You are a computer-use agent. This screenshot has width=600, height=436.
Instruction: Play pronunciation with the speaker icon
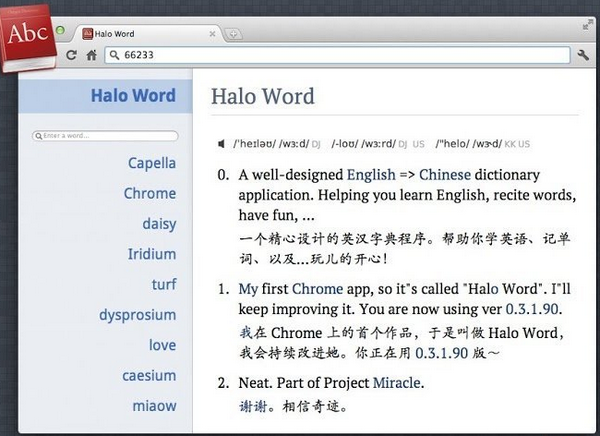pos(221,144)
